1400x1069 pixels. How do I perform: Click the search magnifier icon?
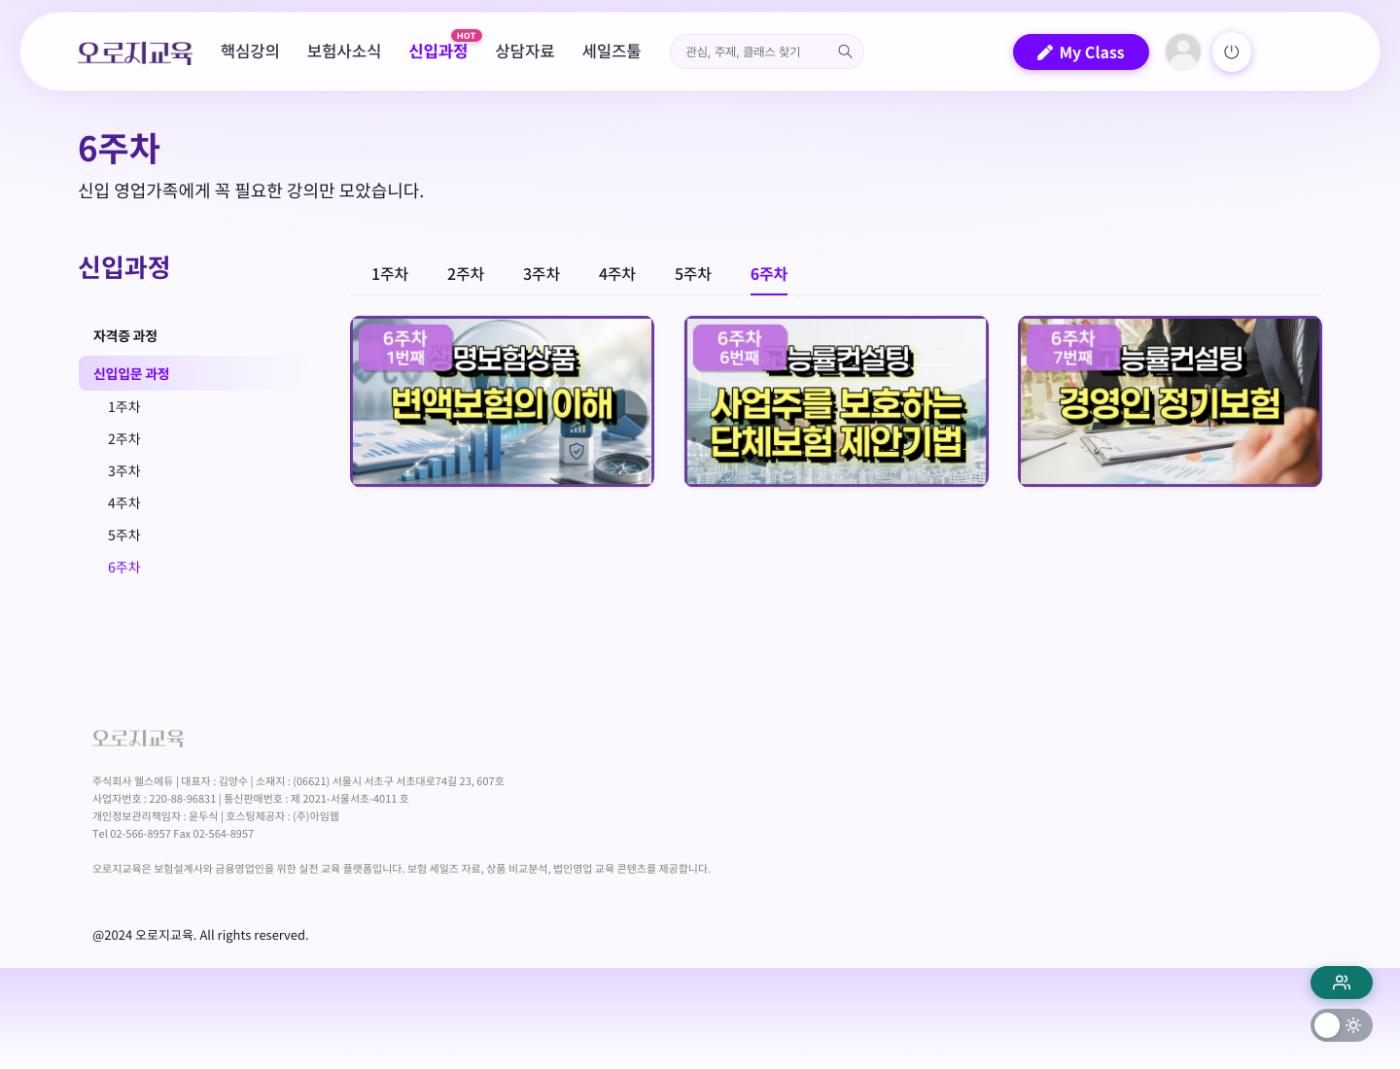(845, 52)
